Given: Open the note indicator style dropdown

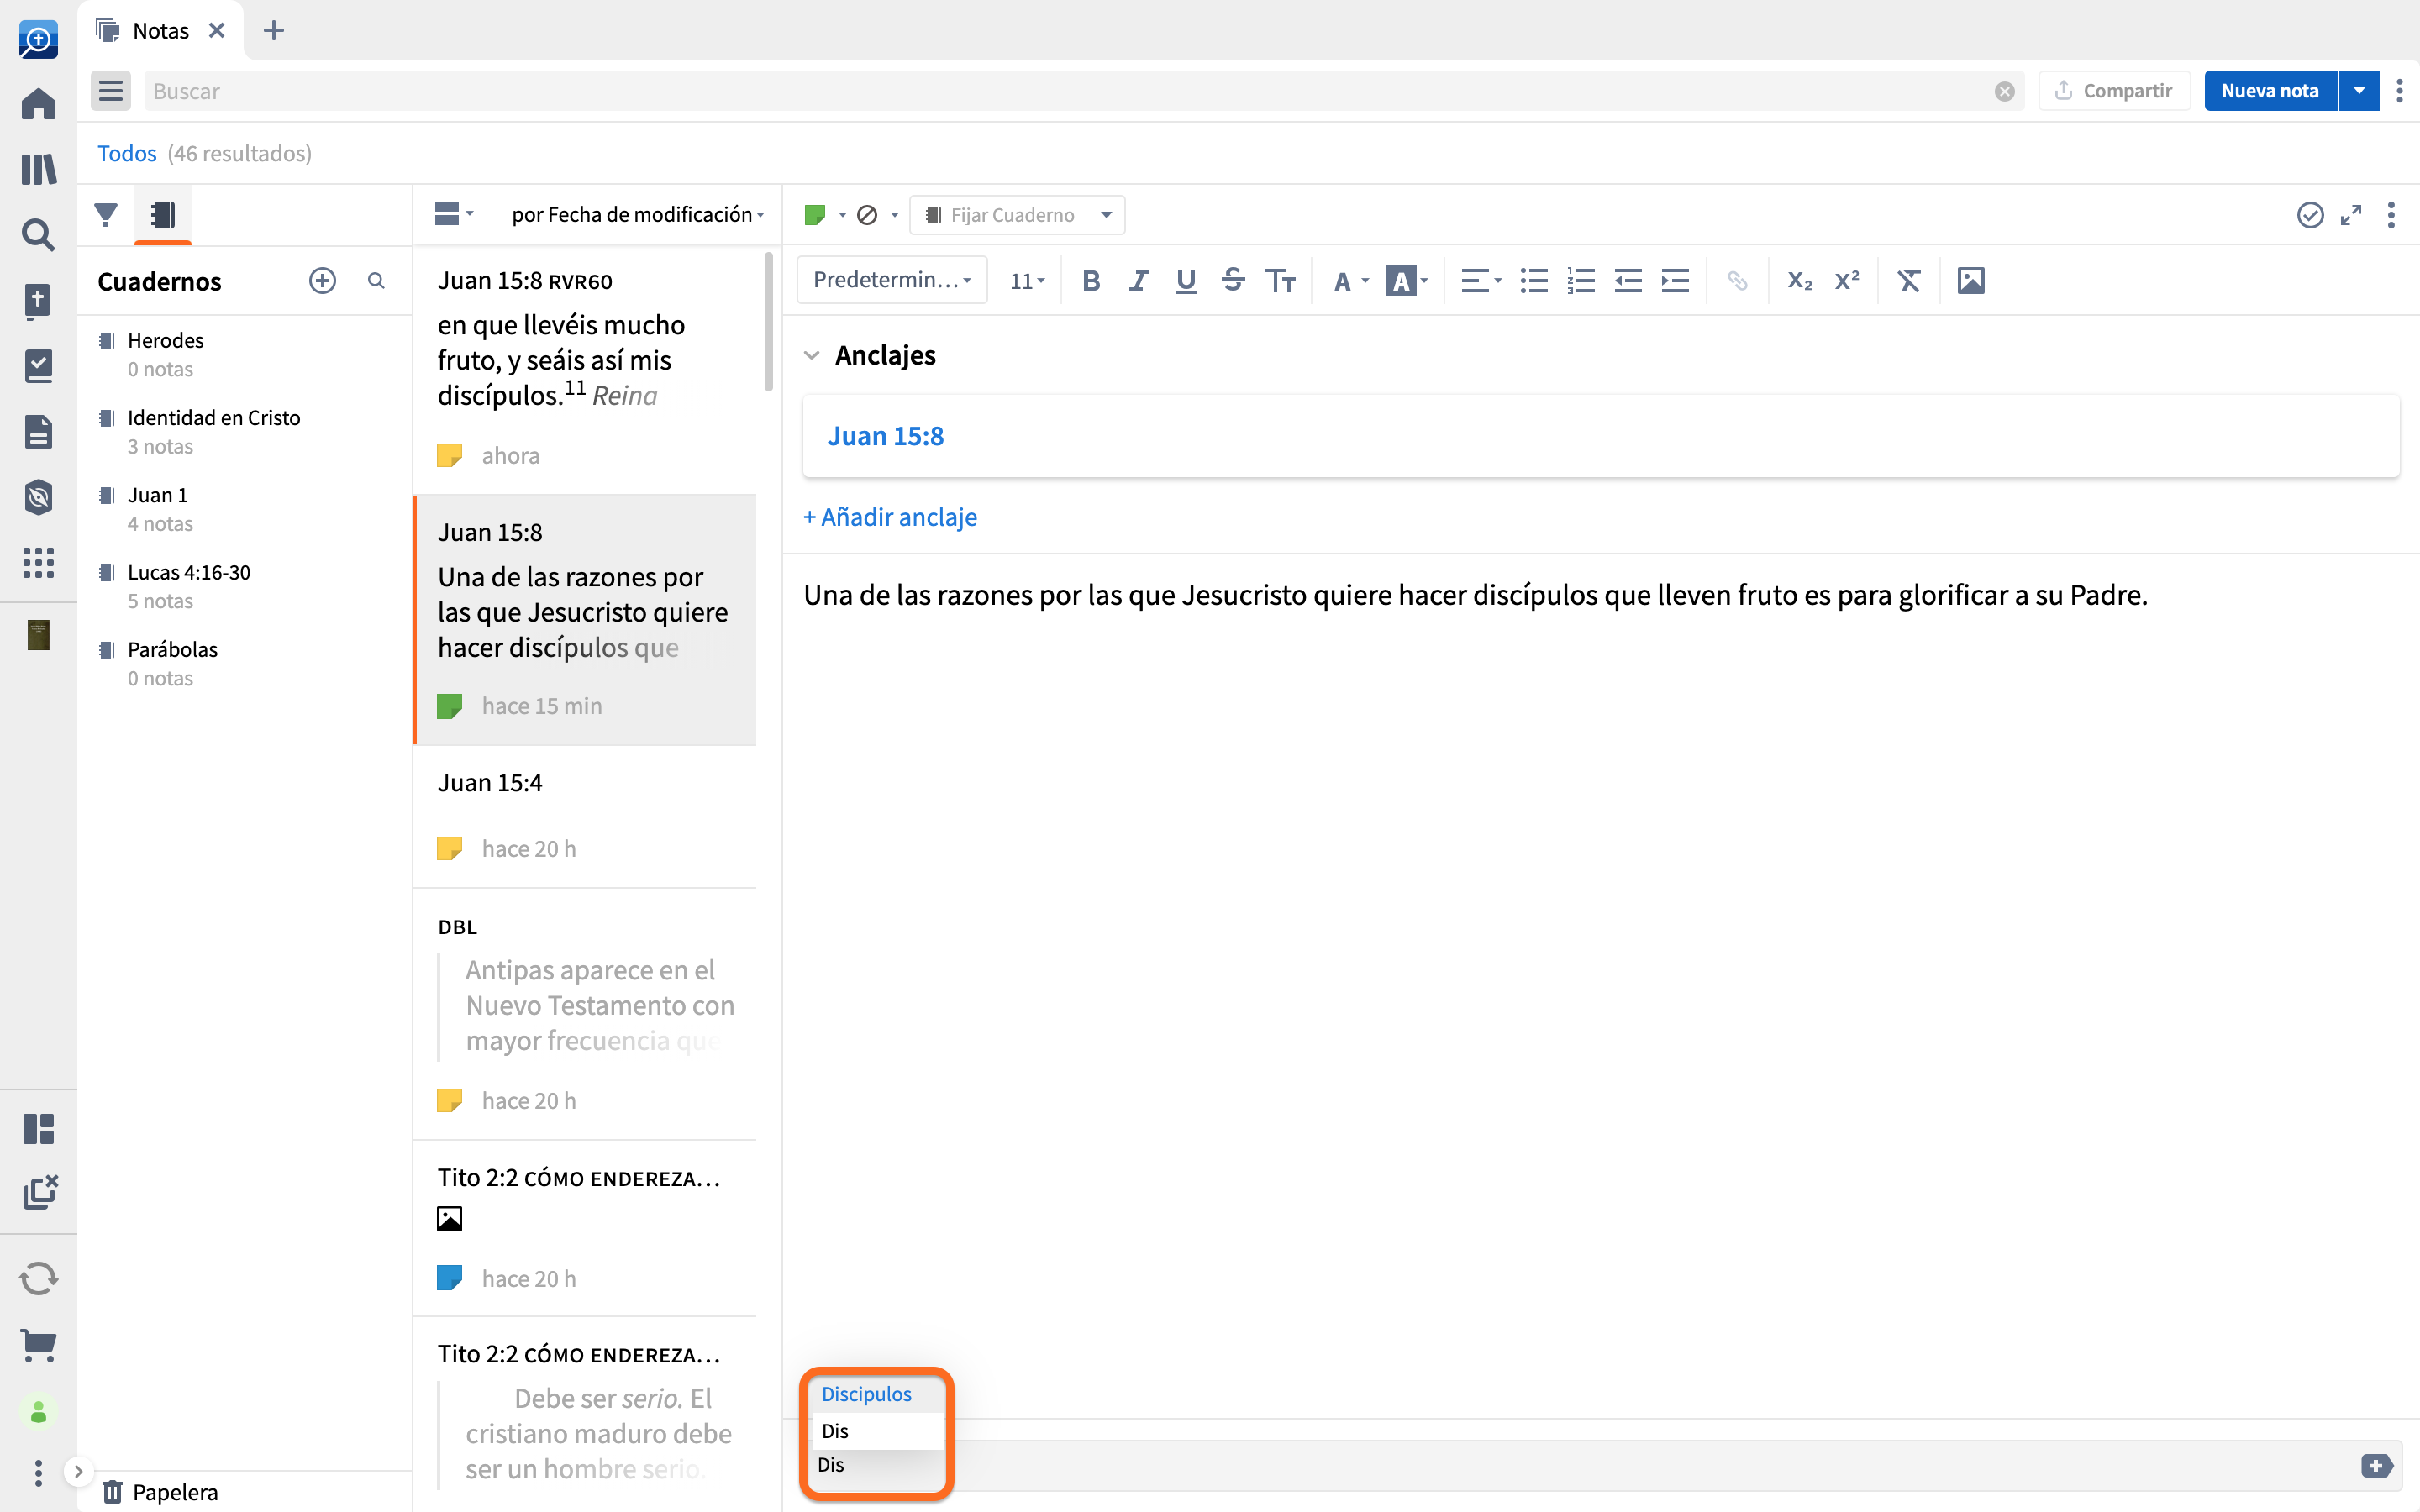Looking at the screenshot, I should click(877, 215).
